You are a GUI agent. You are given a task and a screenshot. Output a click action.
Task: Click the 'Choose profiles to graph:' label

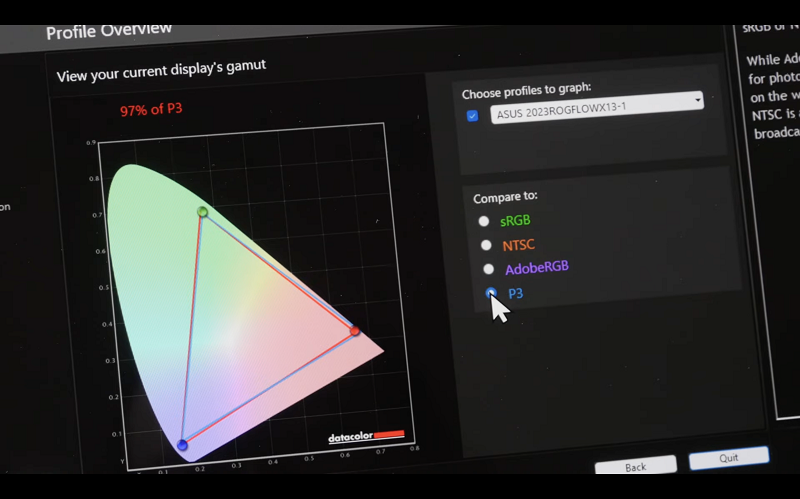527,90
